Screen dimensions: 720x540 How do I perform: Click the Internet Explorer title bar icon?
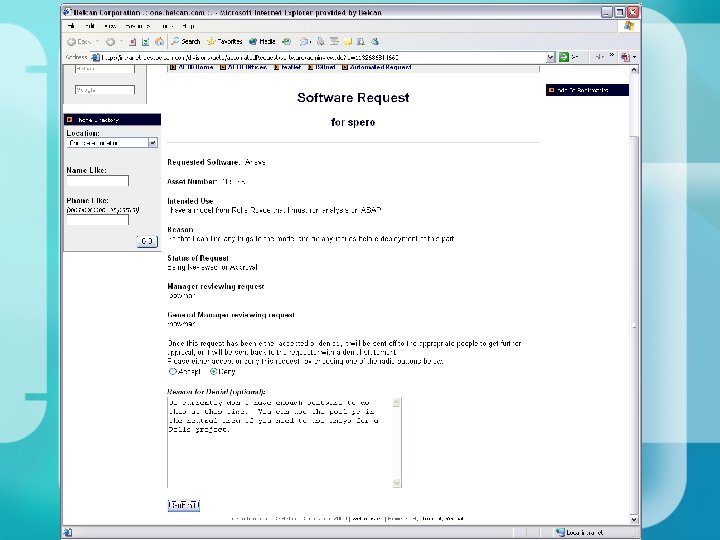[x=68, y=12]
